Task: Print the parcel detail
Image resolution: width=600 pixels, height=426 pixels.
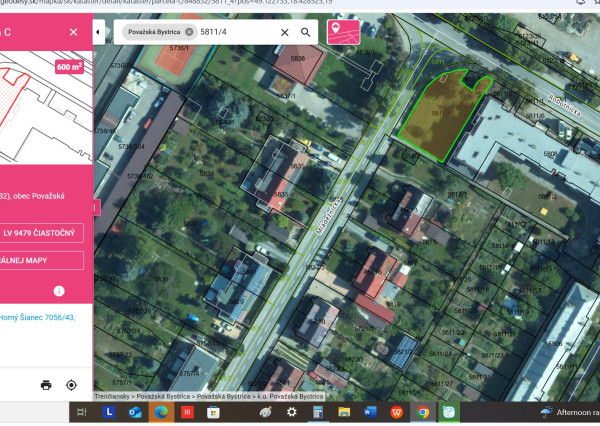Action: pos(46,385)
